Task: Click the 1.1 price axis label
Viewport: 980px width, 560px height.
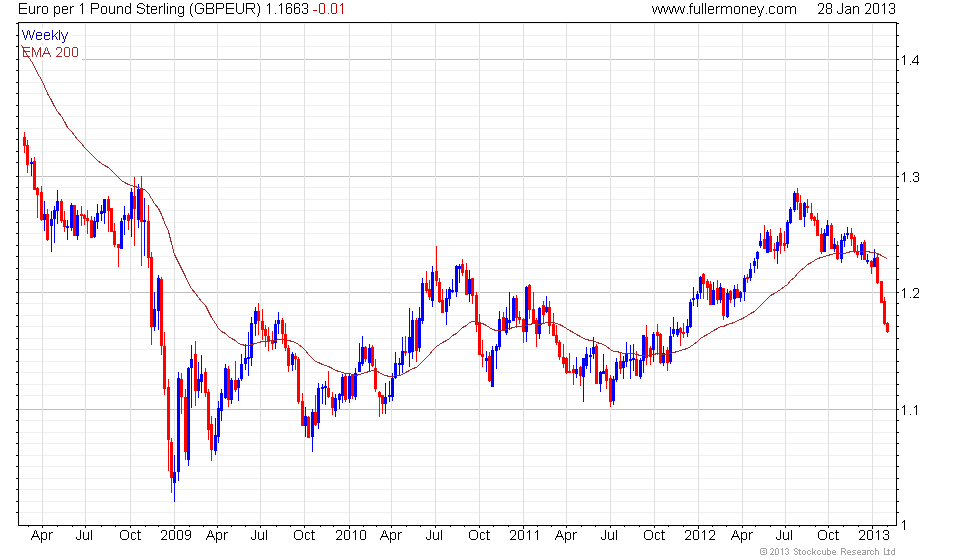Action: pyautogui.click(x=909, y=409)
